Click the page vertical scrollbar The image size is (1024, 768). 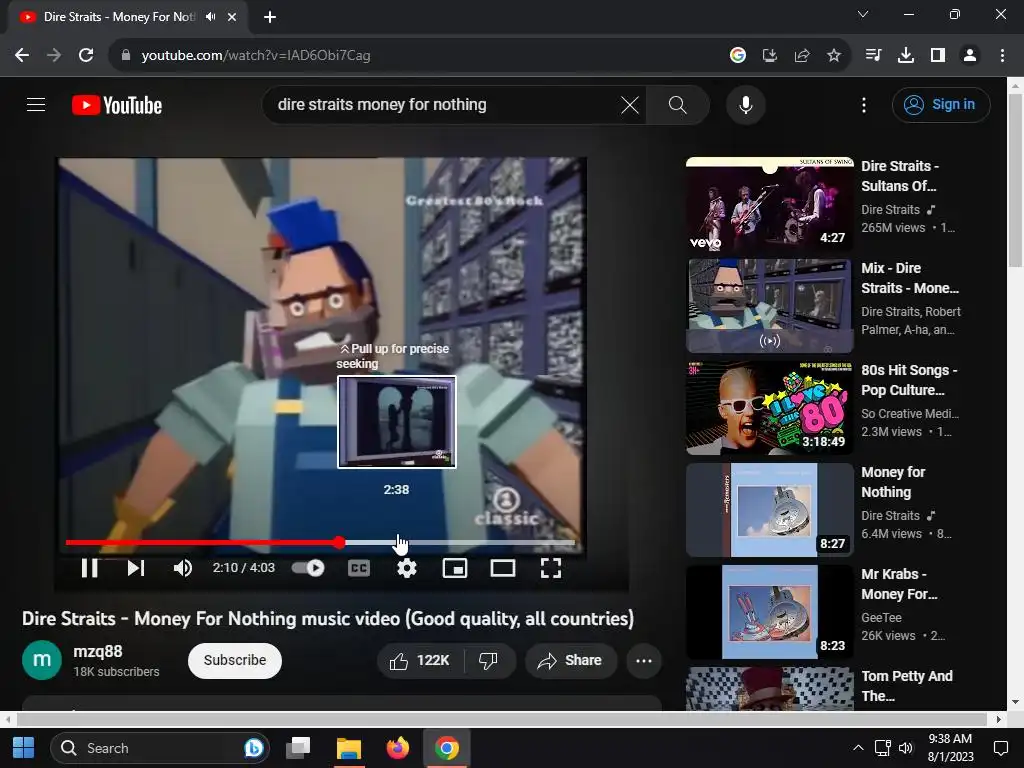(x=1015, y=180)
